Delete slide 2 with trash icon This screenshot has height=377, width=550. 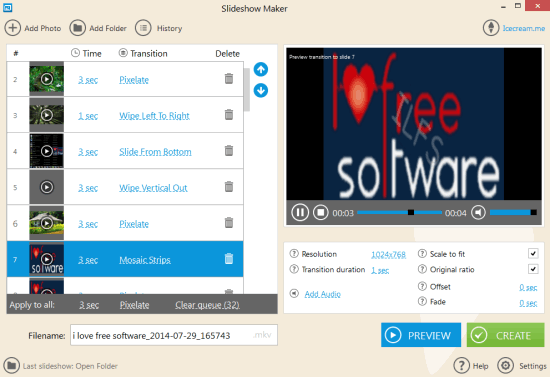229,79
